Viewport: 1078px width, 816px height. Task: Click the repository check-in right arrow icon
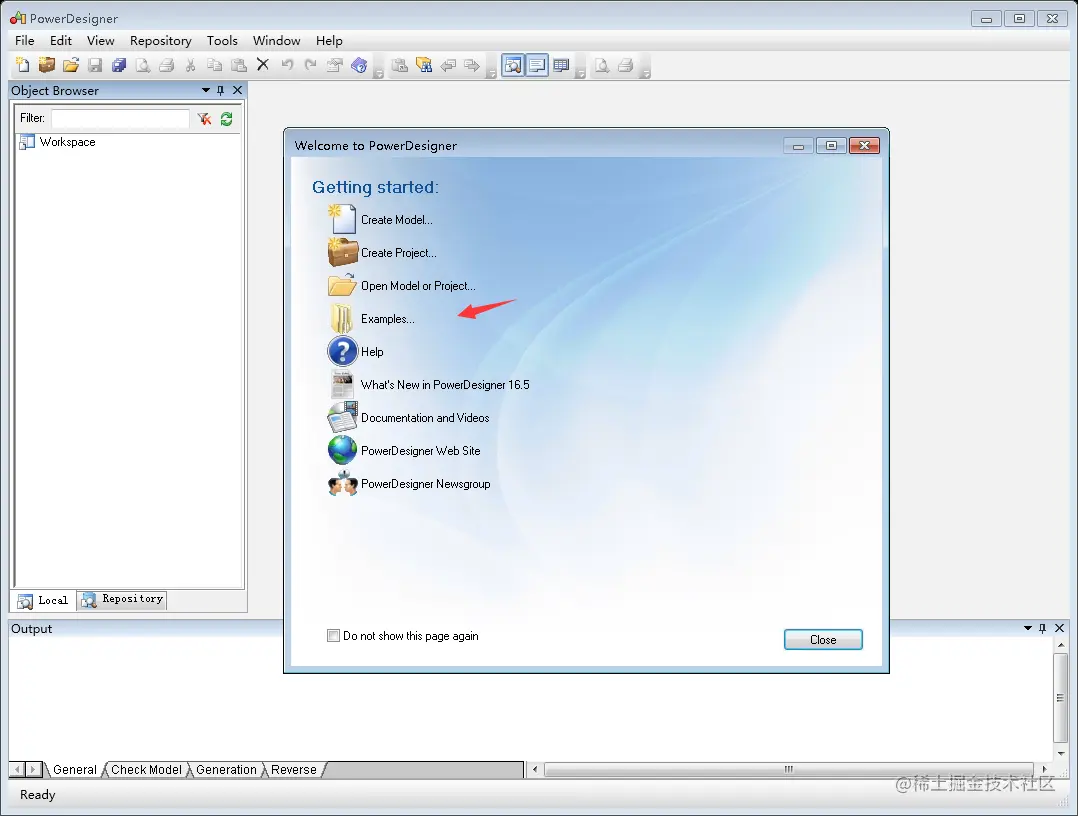tap(472, 65)
